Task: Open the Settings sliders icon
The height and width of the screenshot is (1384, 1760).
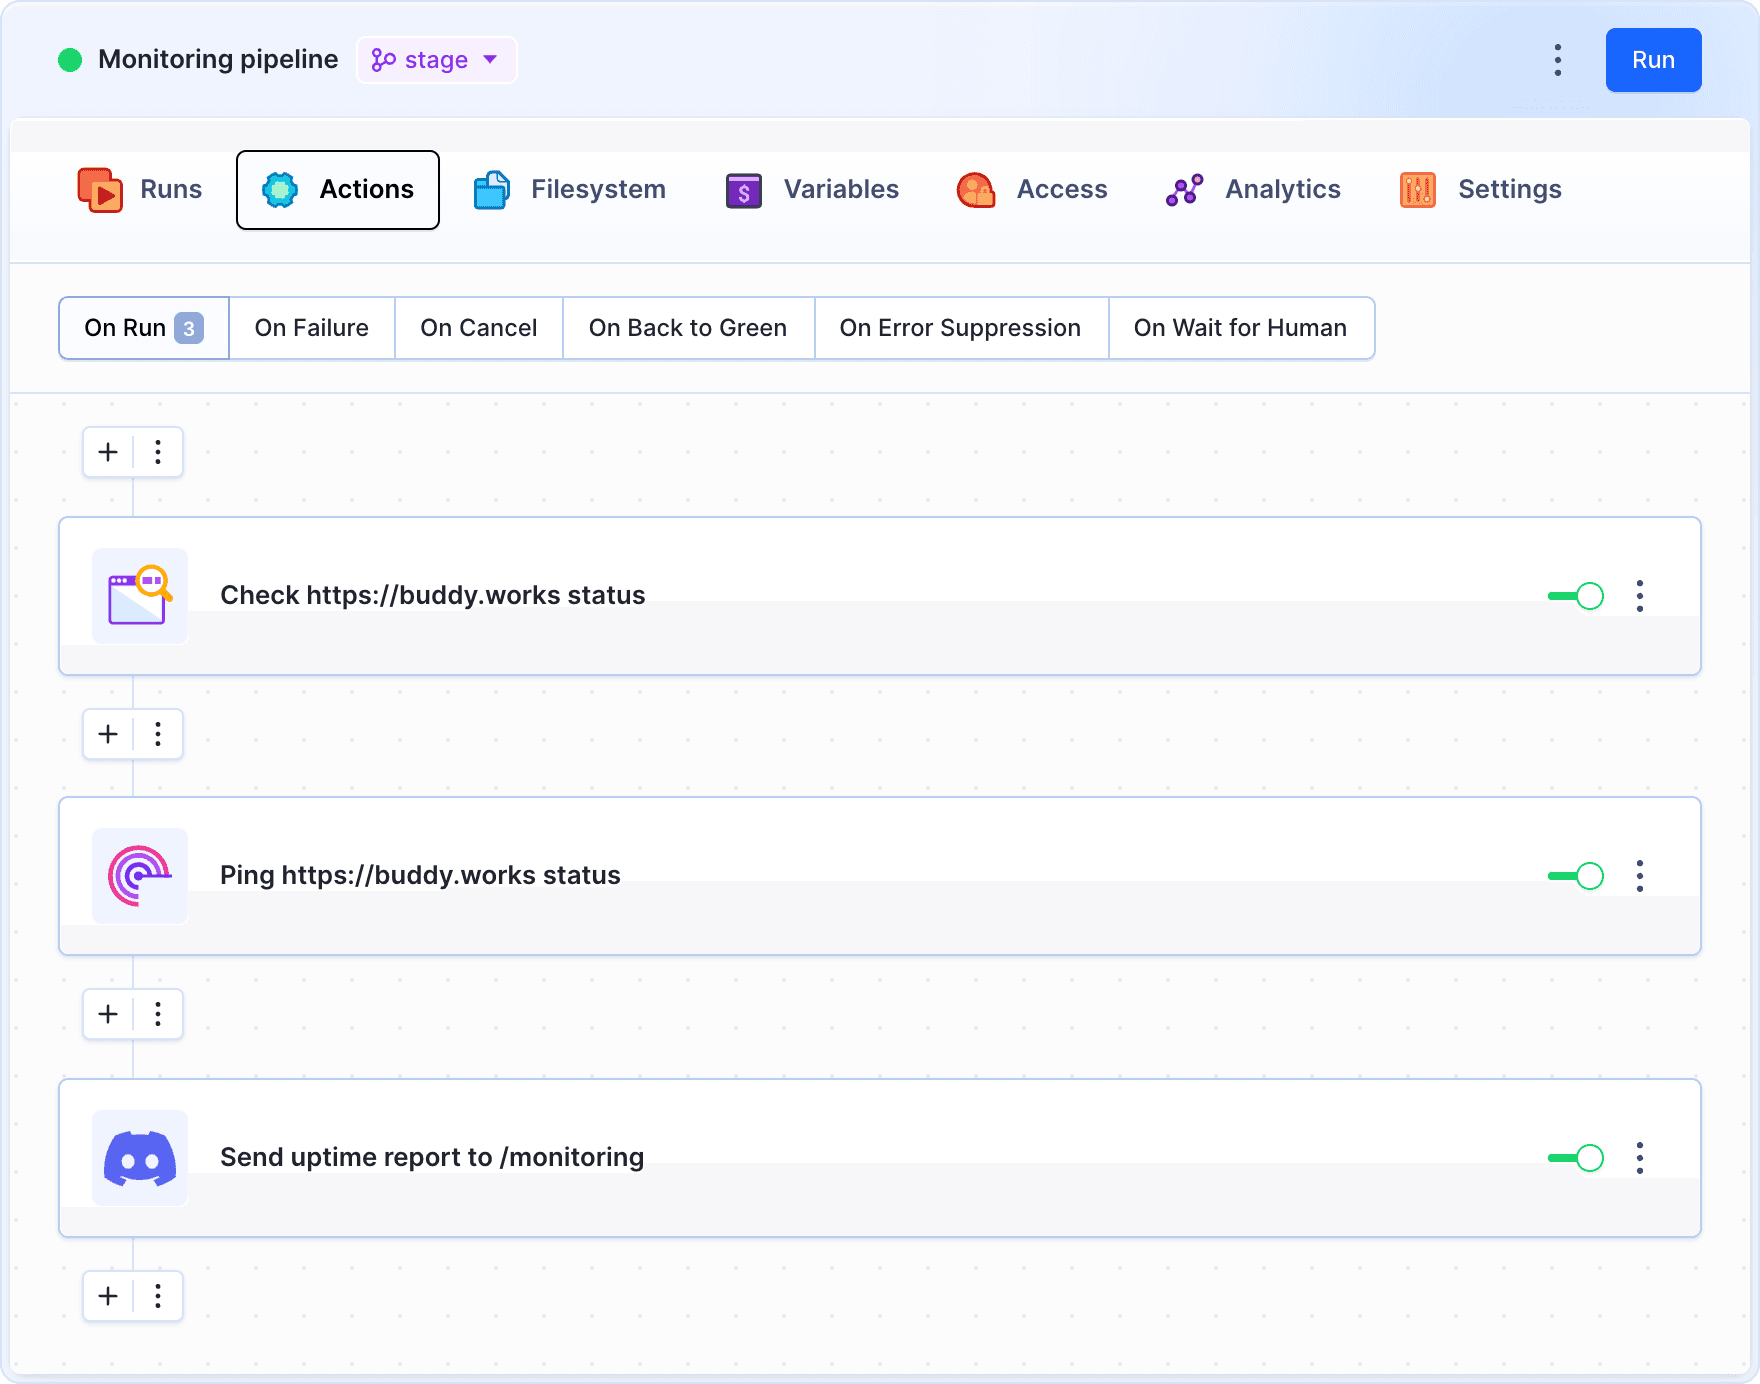Action: (x=1418, y=189)
